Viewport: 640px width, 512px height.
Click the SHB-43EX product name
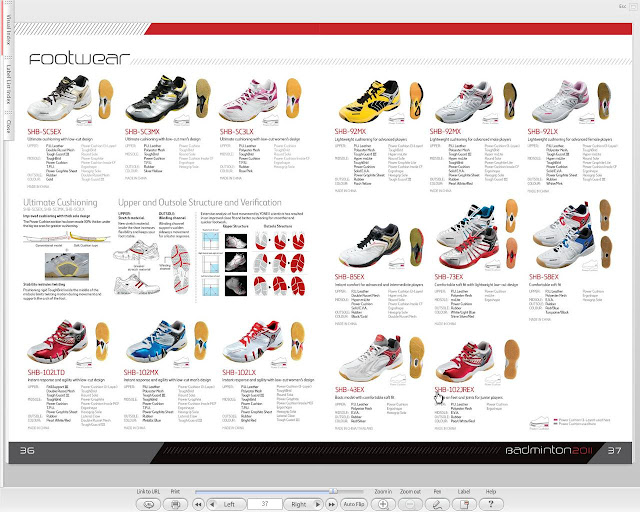[349, 390]
